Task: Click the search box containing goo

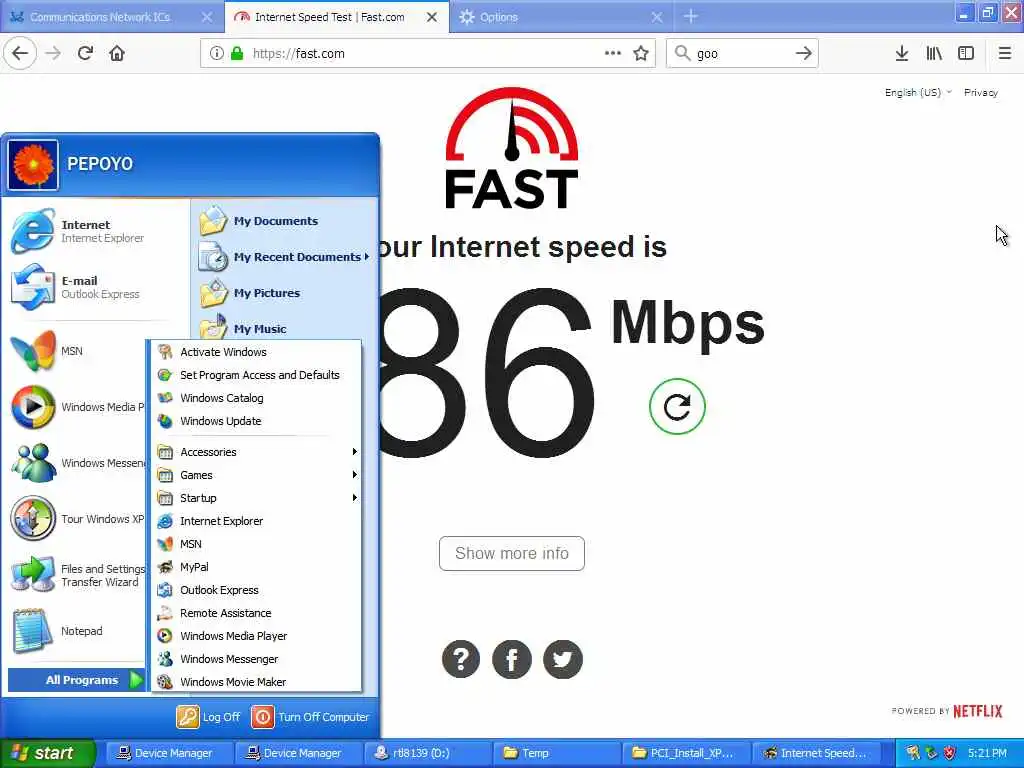Action: (x=741, y=54)
